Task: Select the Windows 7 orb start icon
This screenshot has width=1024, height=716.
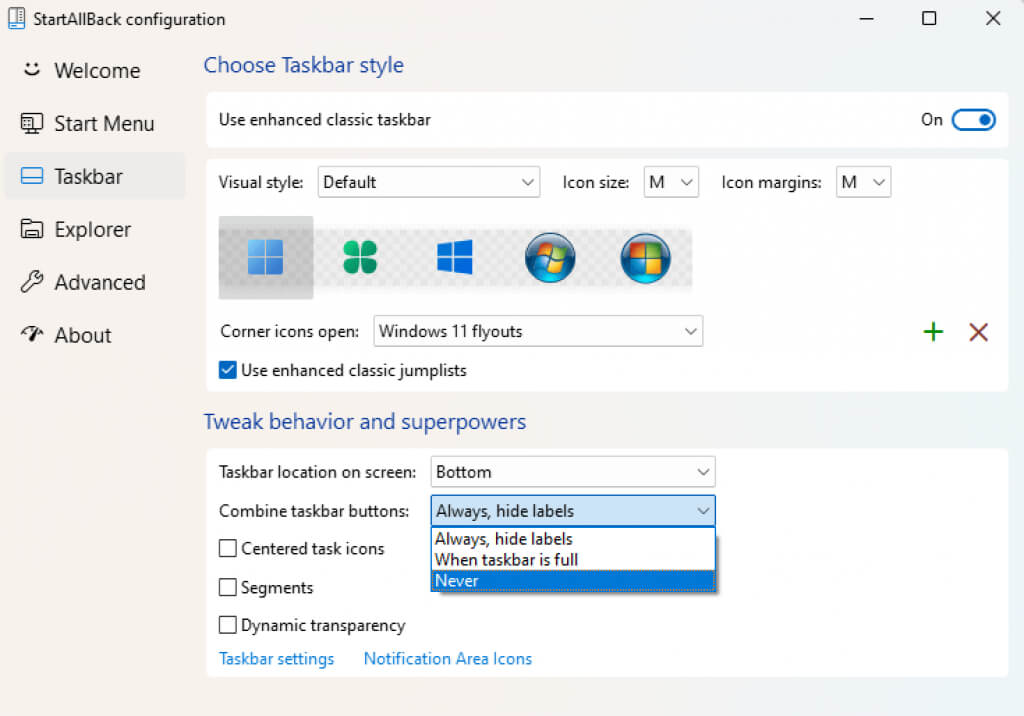Action: (x=550, y=257)
